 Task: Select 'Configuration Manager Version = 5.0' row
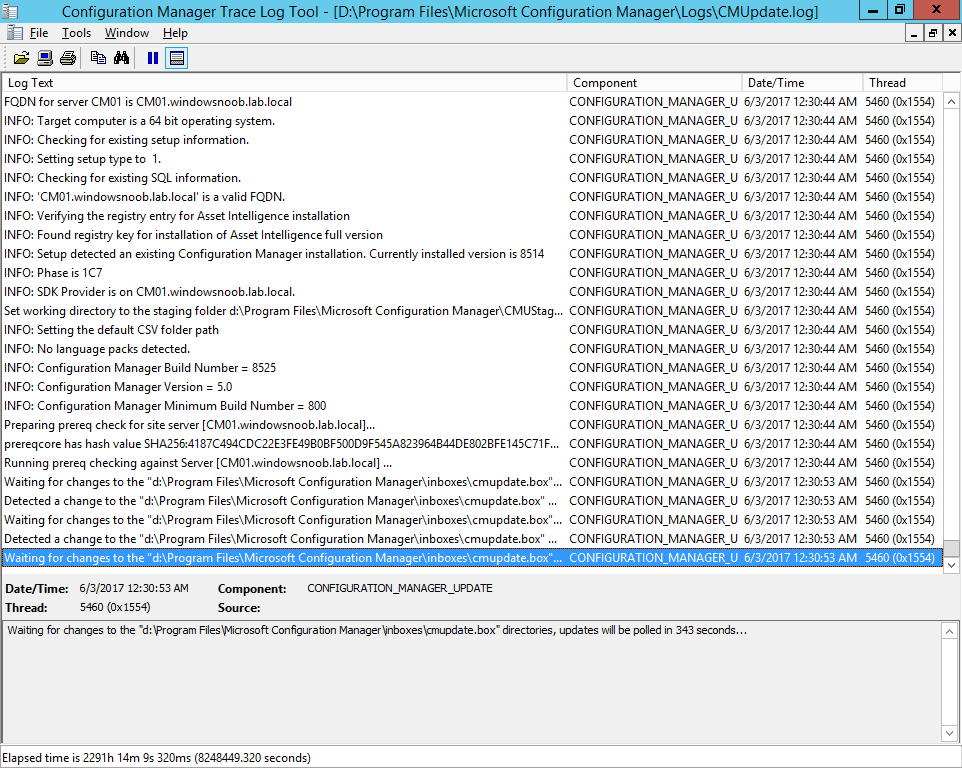pyautogui.click(x=472, y=387)
